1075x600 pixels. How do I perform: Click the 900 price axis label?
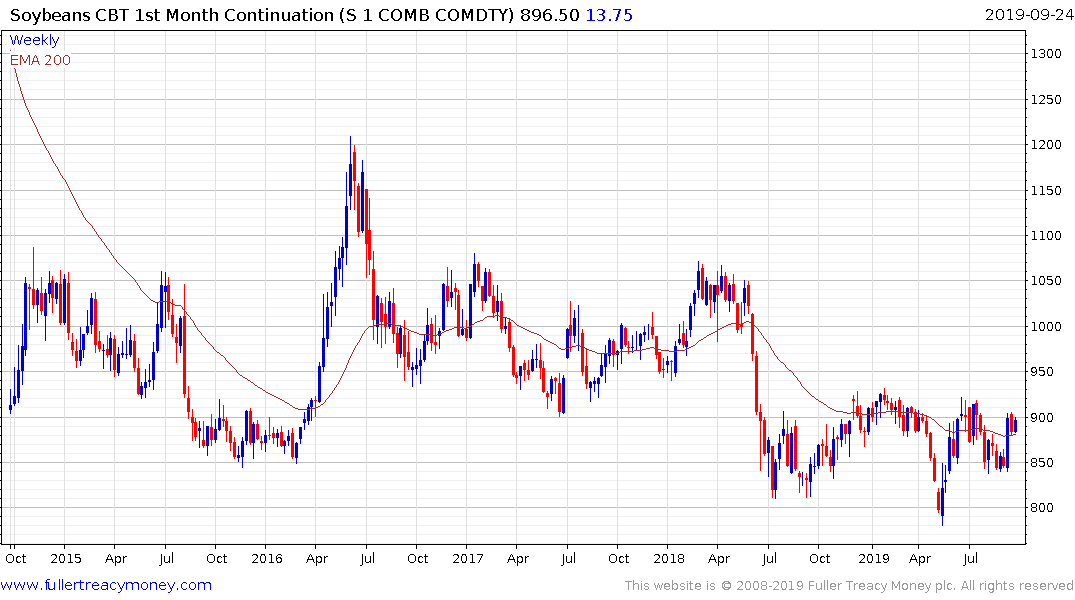point(1043,418)
